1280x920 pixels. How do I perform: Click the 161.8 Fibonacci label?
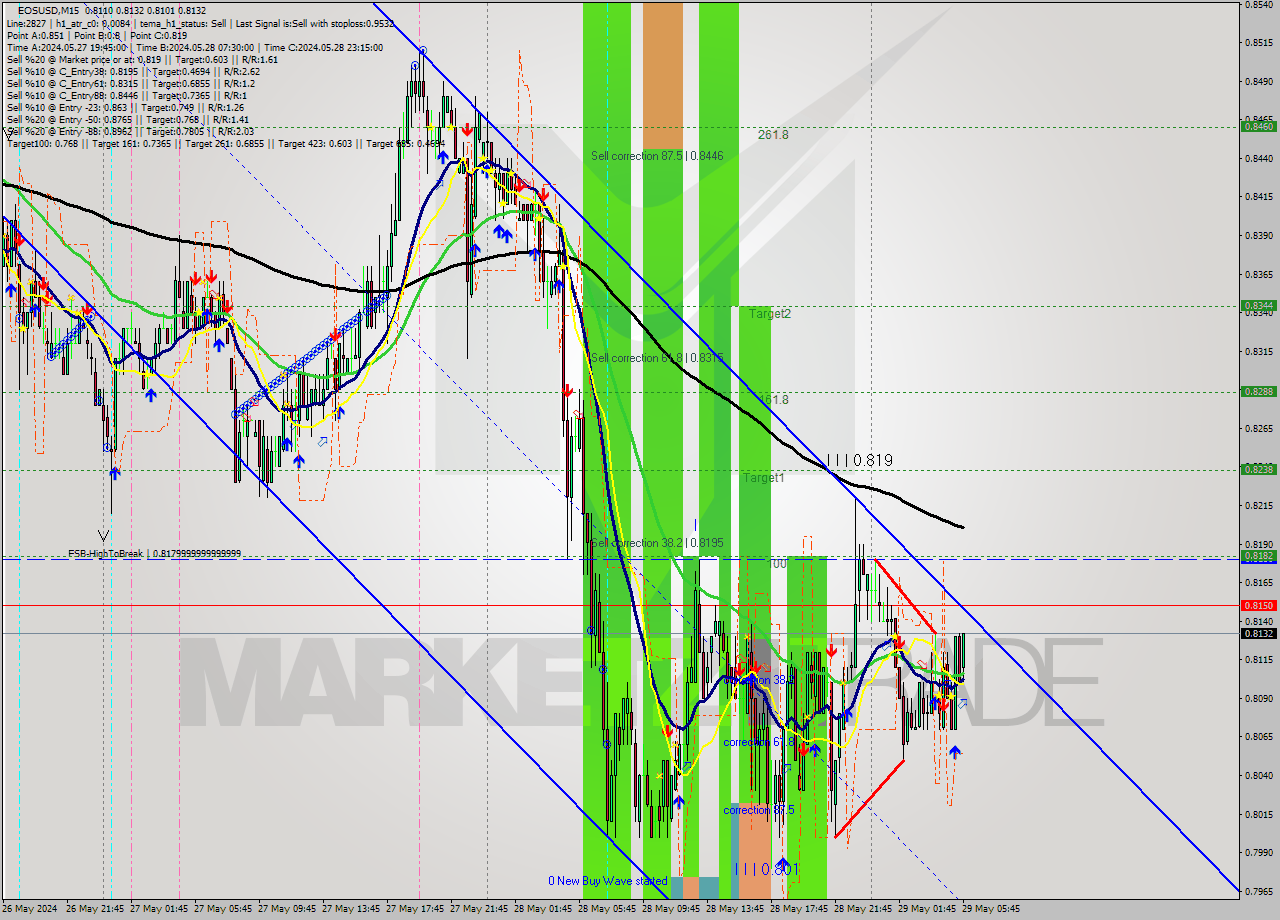click(773, 400)
